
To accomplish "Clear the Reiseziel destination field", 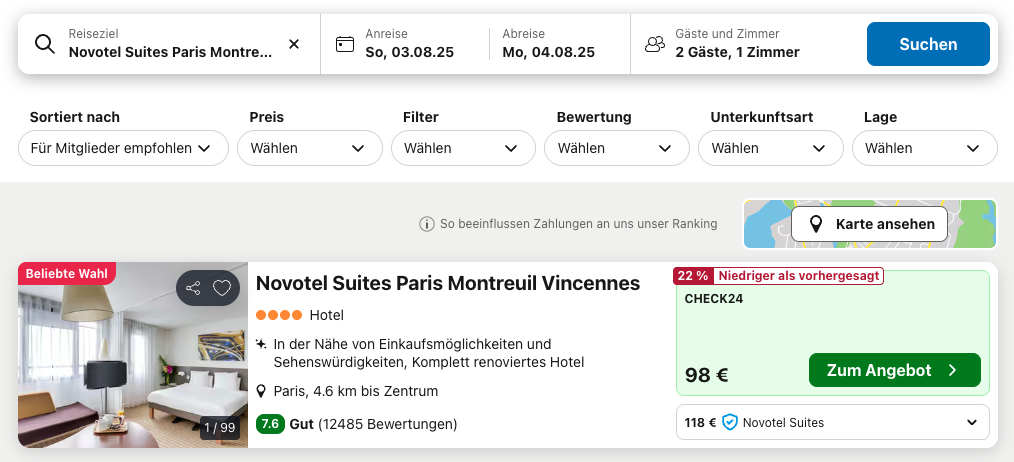I will [x=294, y=44].
